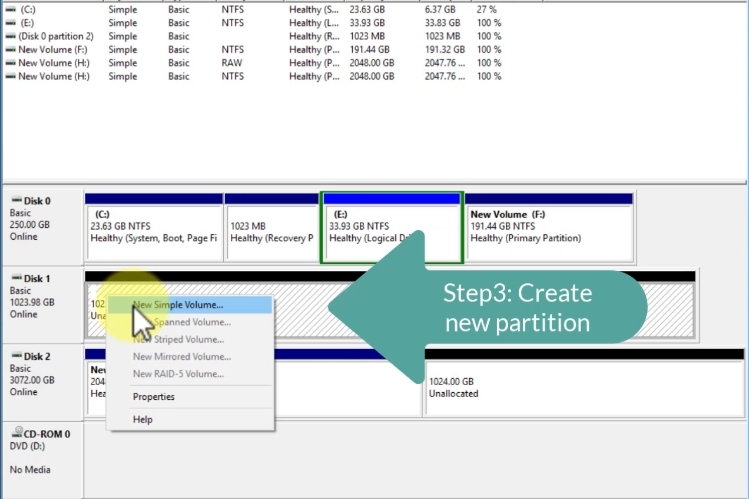Click the Disk 2 drive icon
This screenshot has width=749, height=499.
coord(14,356)
